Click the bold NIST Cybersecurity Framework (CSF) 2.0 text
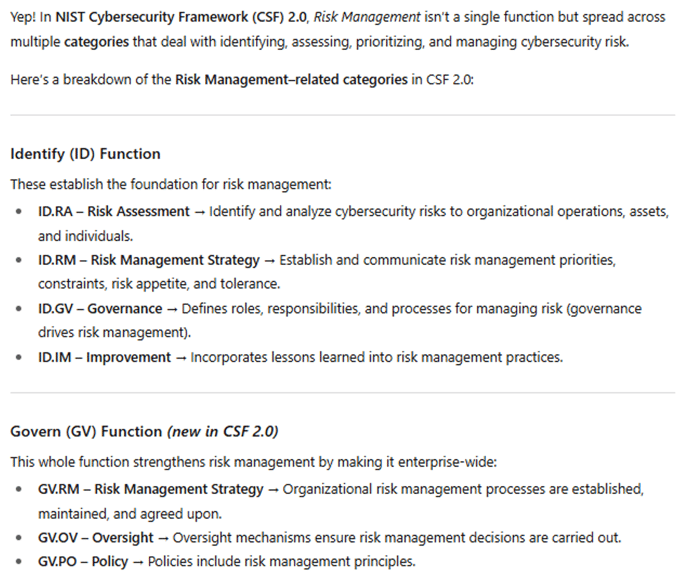 181,17
